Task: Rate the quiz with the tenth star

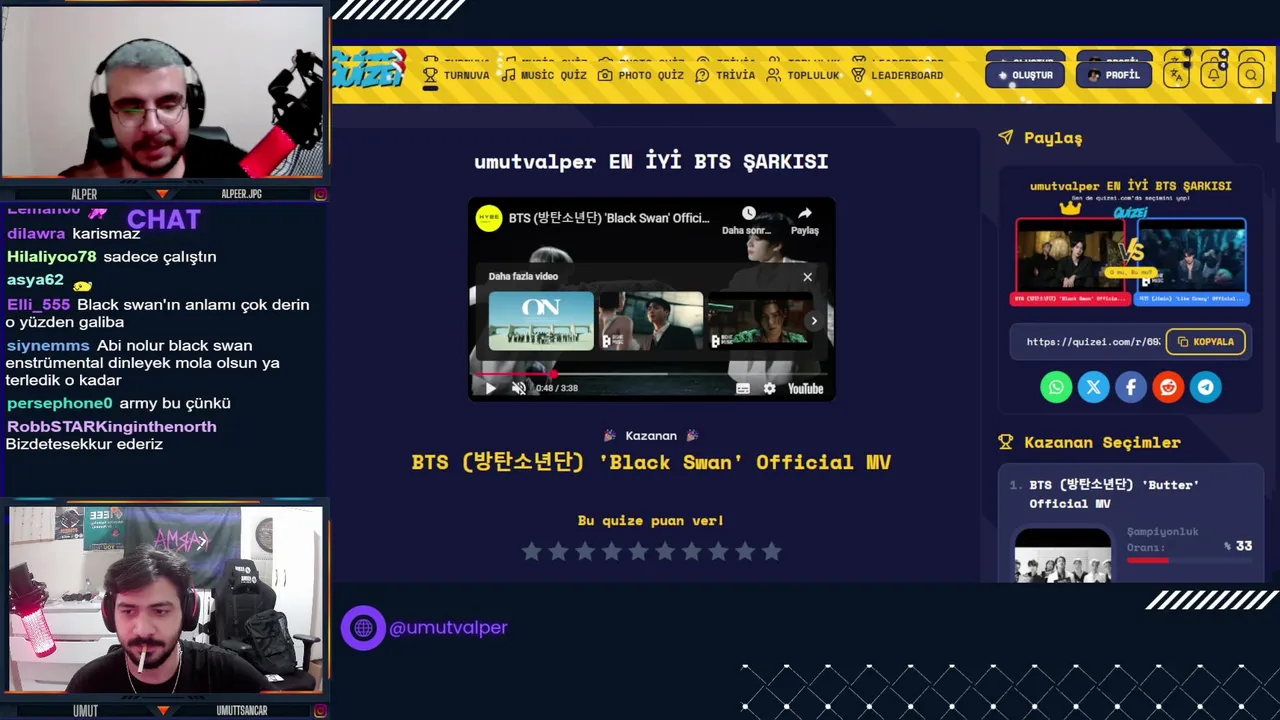Action: pos(772,551)
